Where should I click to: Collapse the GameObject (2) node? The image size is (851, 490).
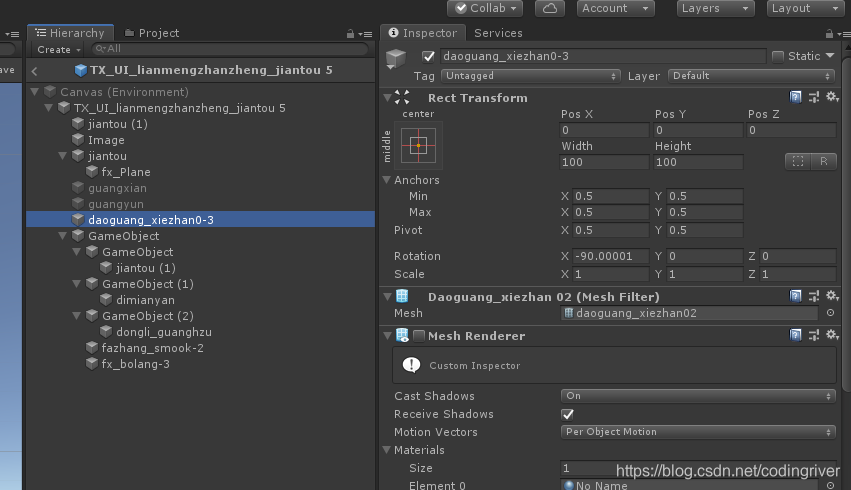(x=77, y=315)
